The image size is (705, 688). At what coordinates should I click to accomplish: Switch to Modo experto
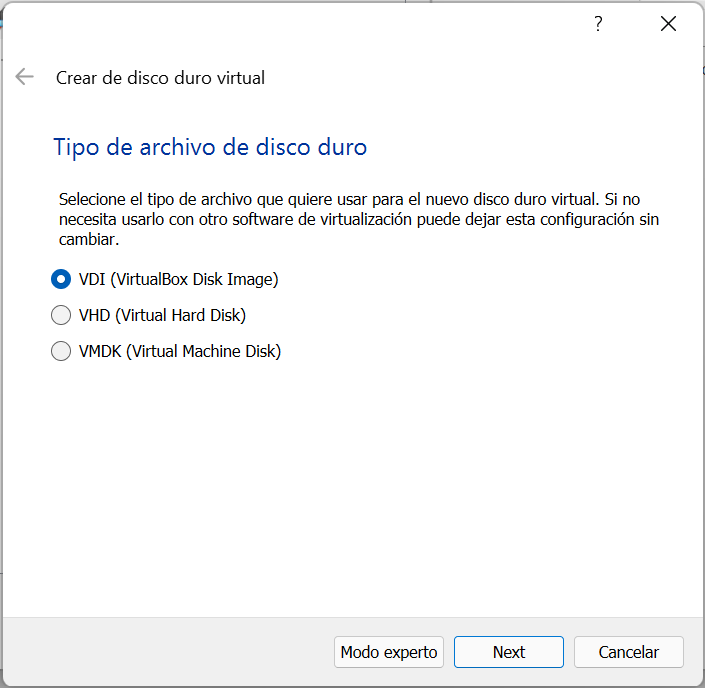point(389,652)
